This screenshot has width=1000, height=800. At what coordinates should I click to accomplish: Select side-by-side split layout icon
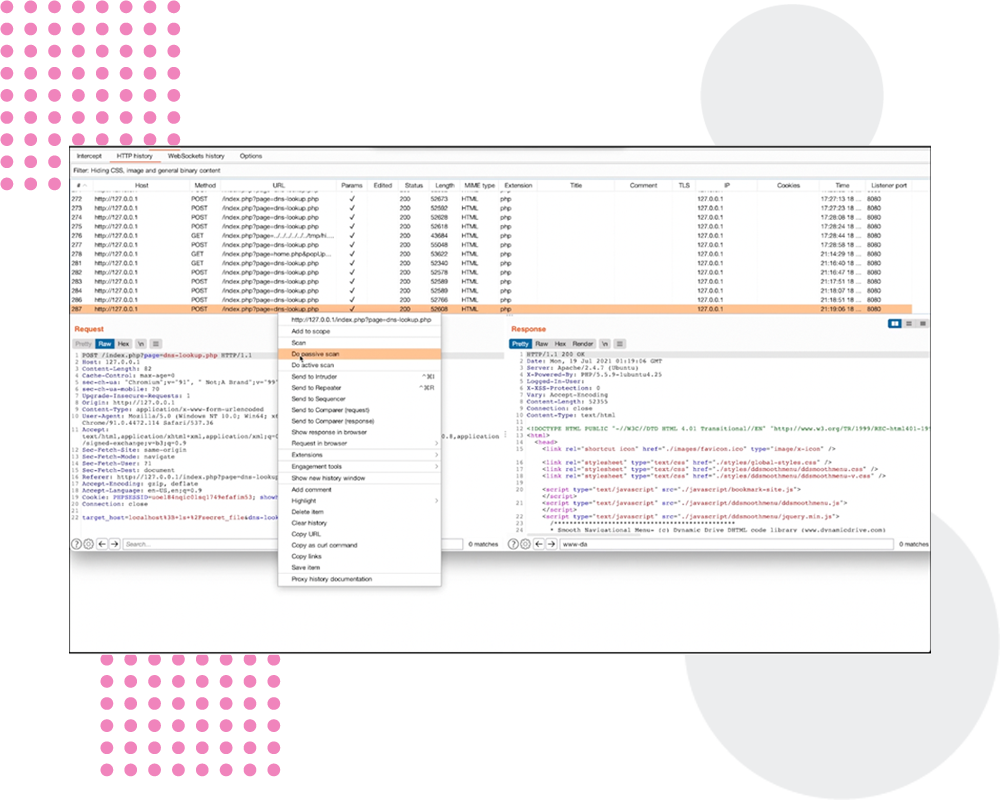coord(895,324)
